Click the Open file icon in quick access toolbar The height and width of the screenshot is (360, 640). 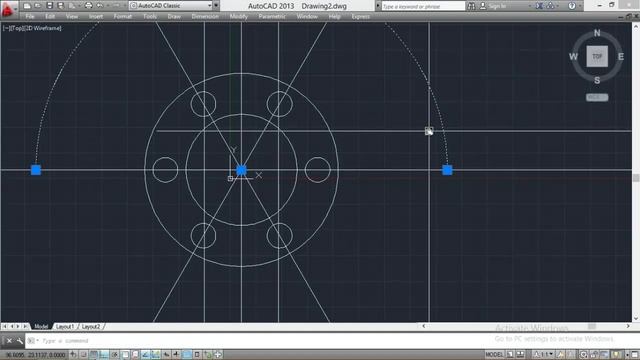pos(38,6)
